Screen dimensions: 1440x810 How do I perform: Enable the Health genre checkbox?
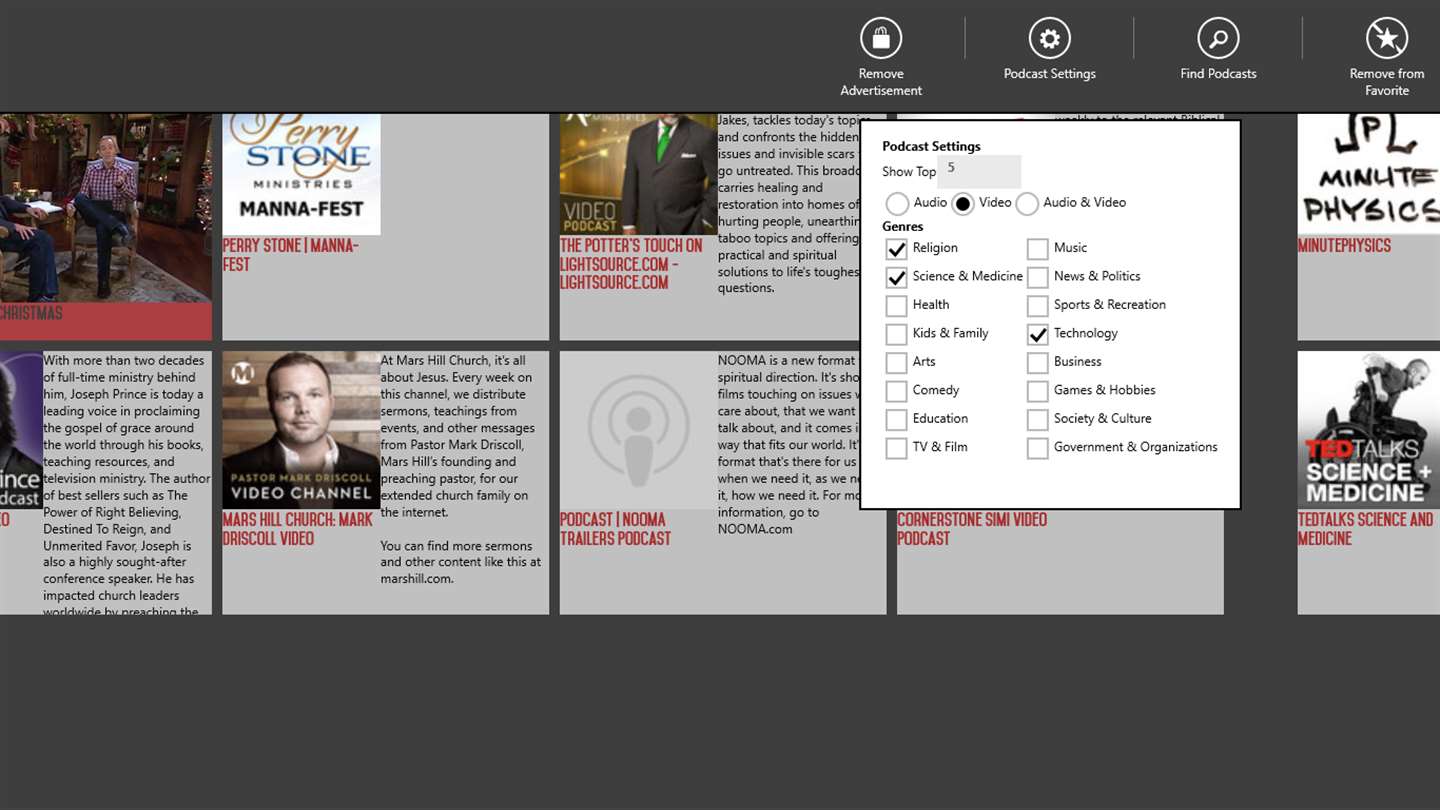point(896,306)
